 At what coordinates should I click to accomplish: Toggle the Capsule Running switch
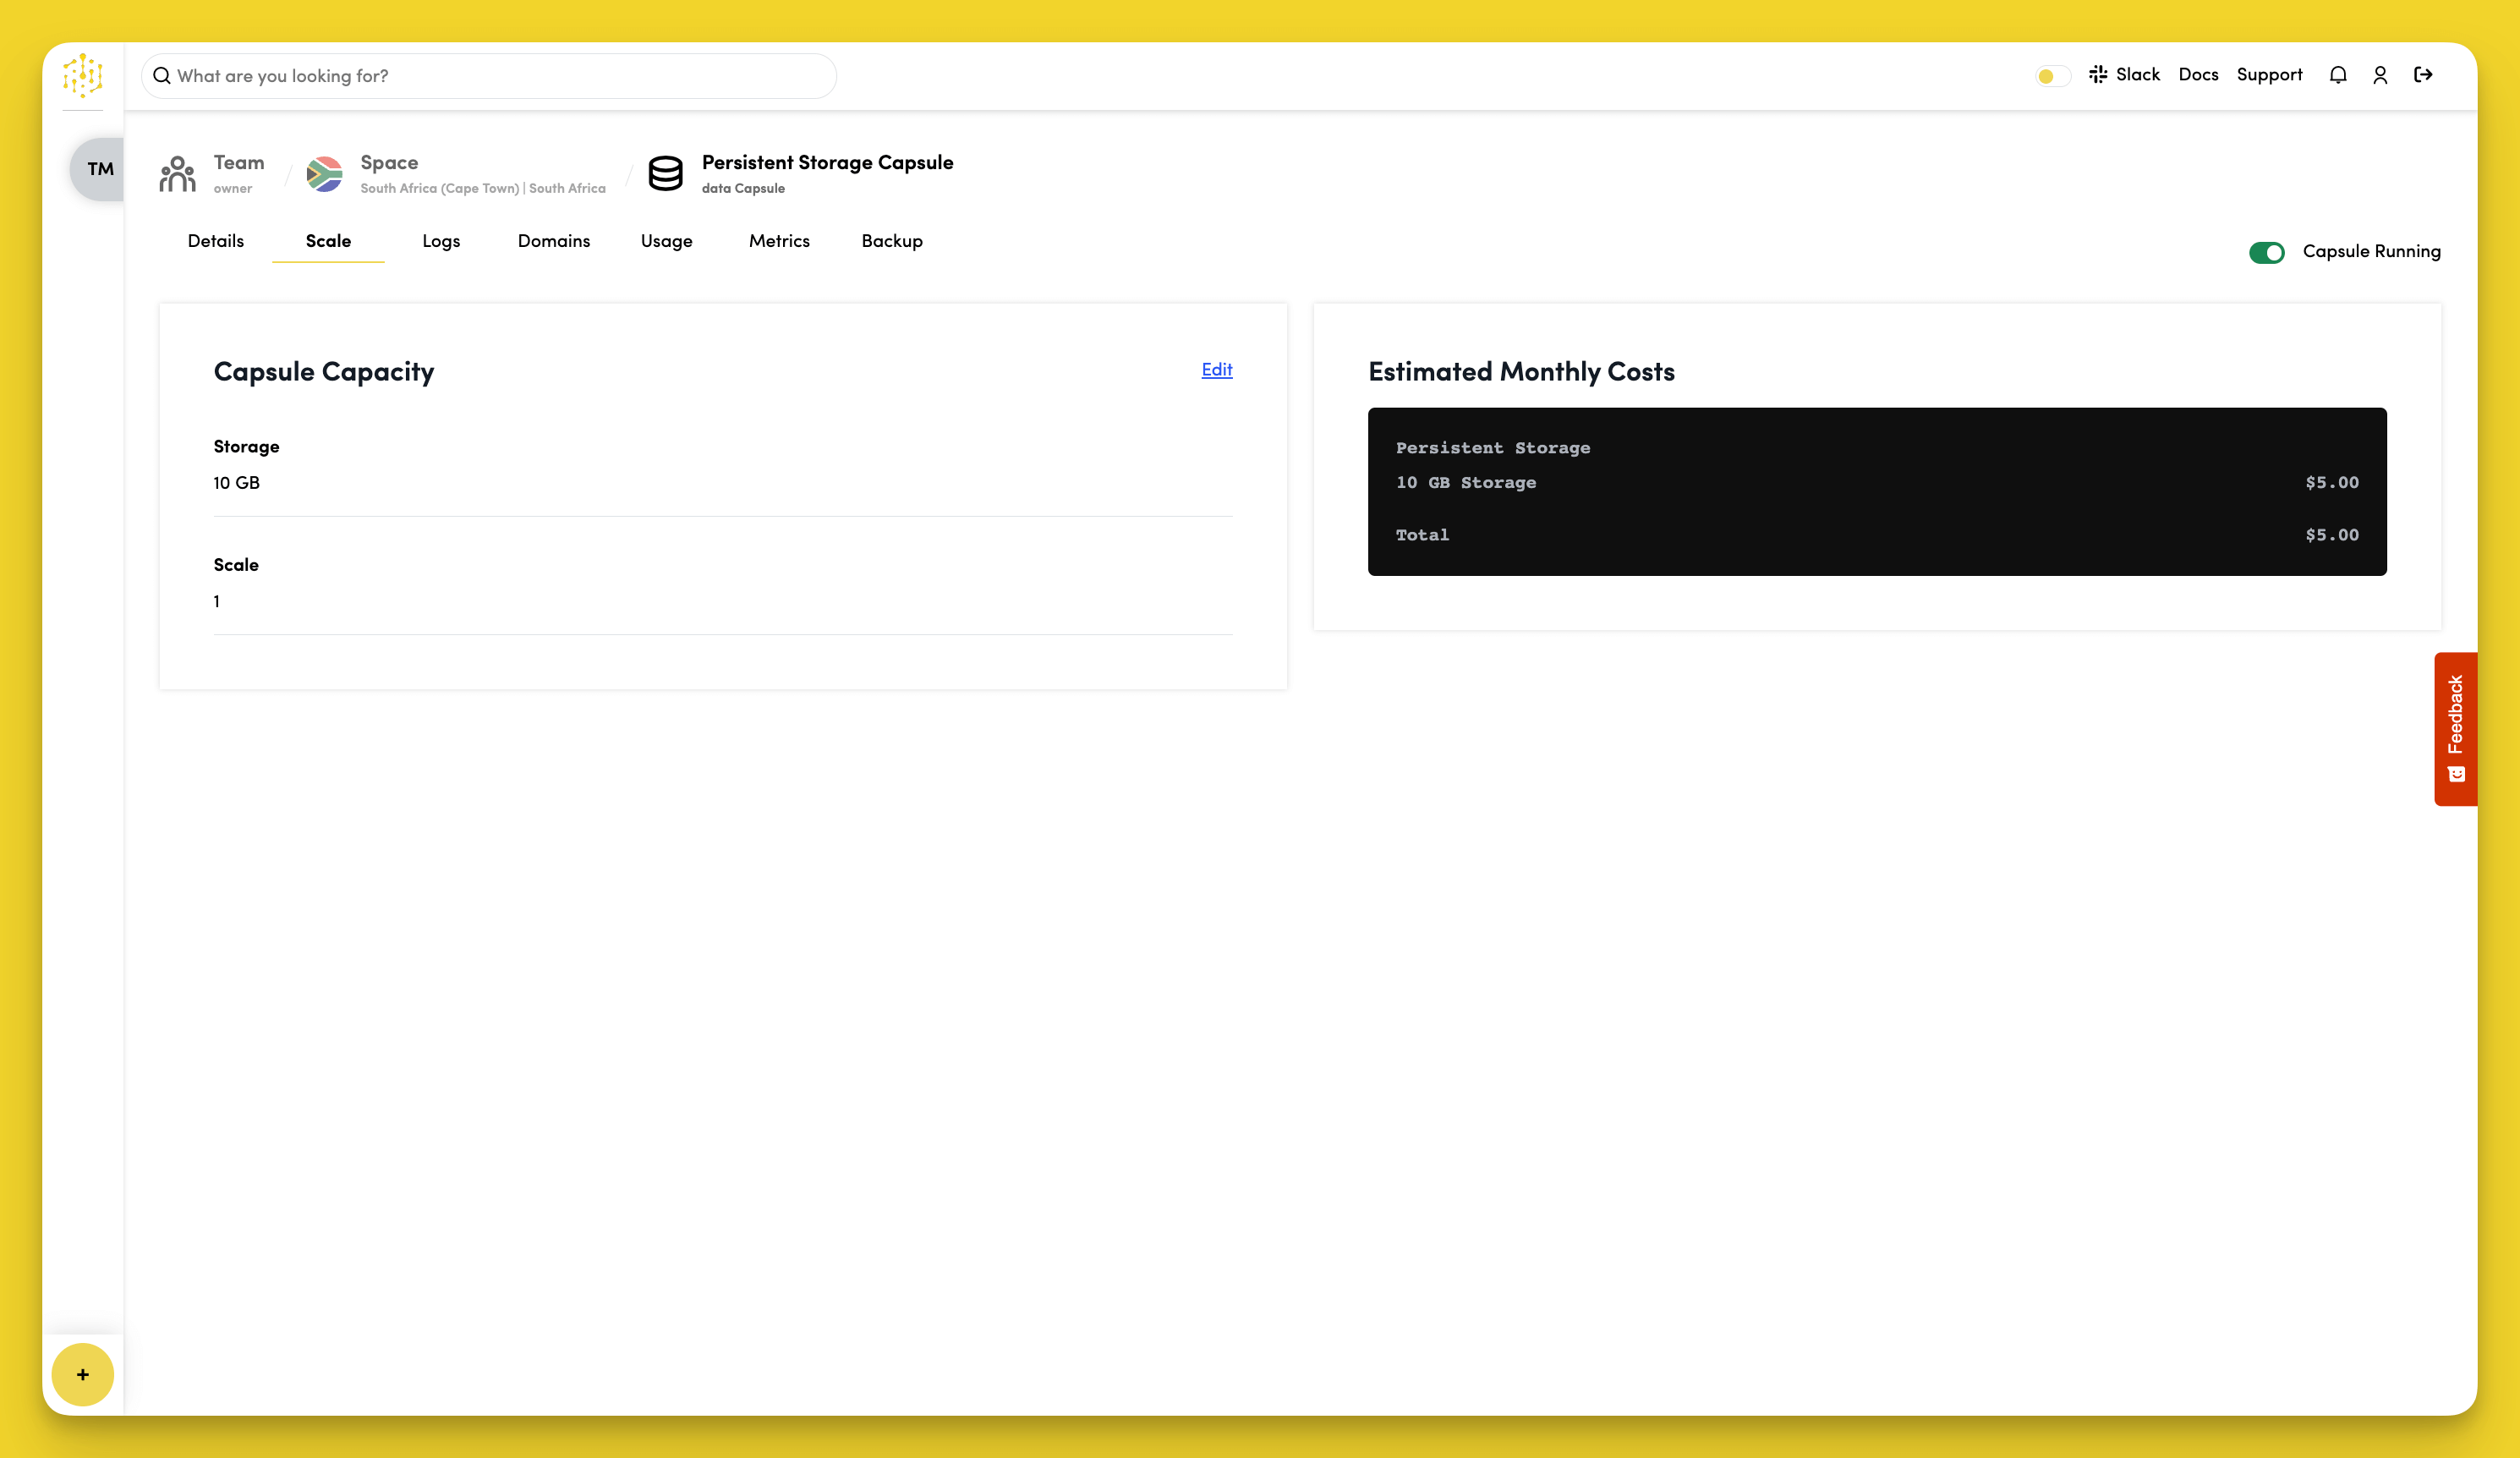(x=2266, y=253)
